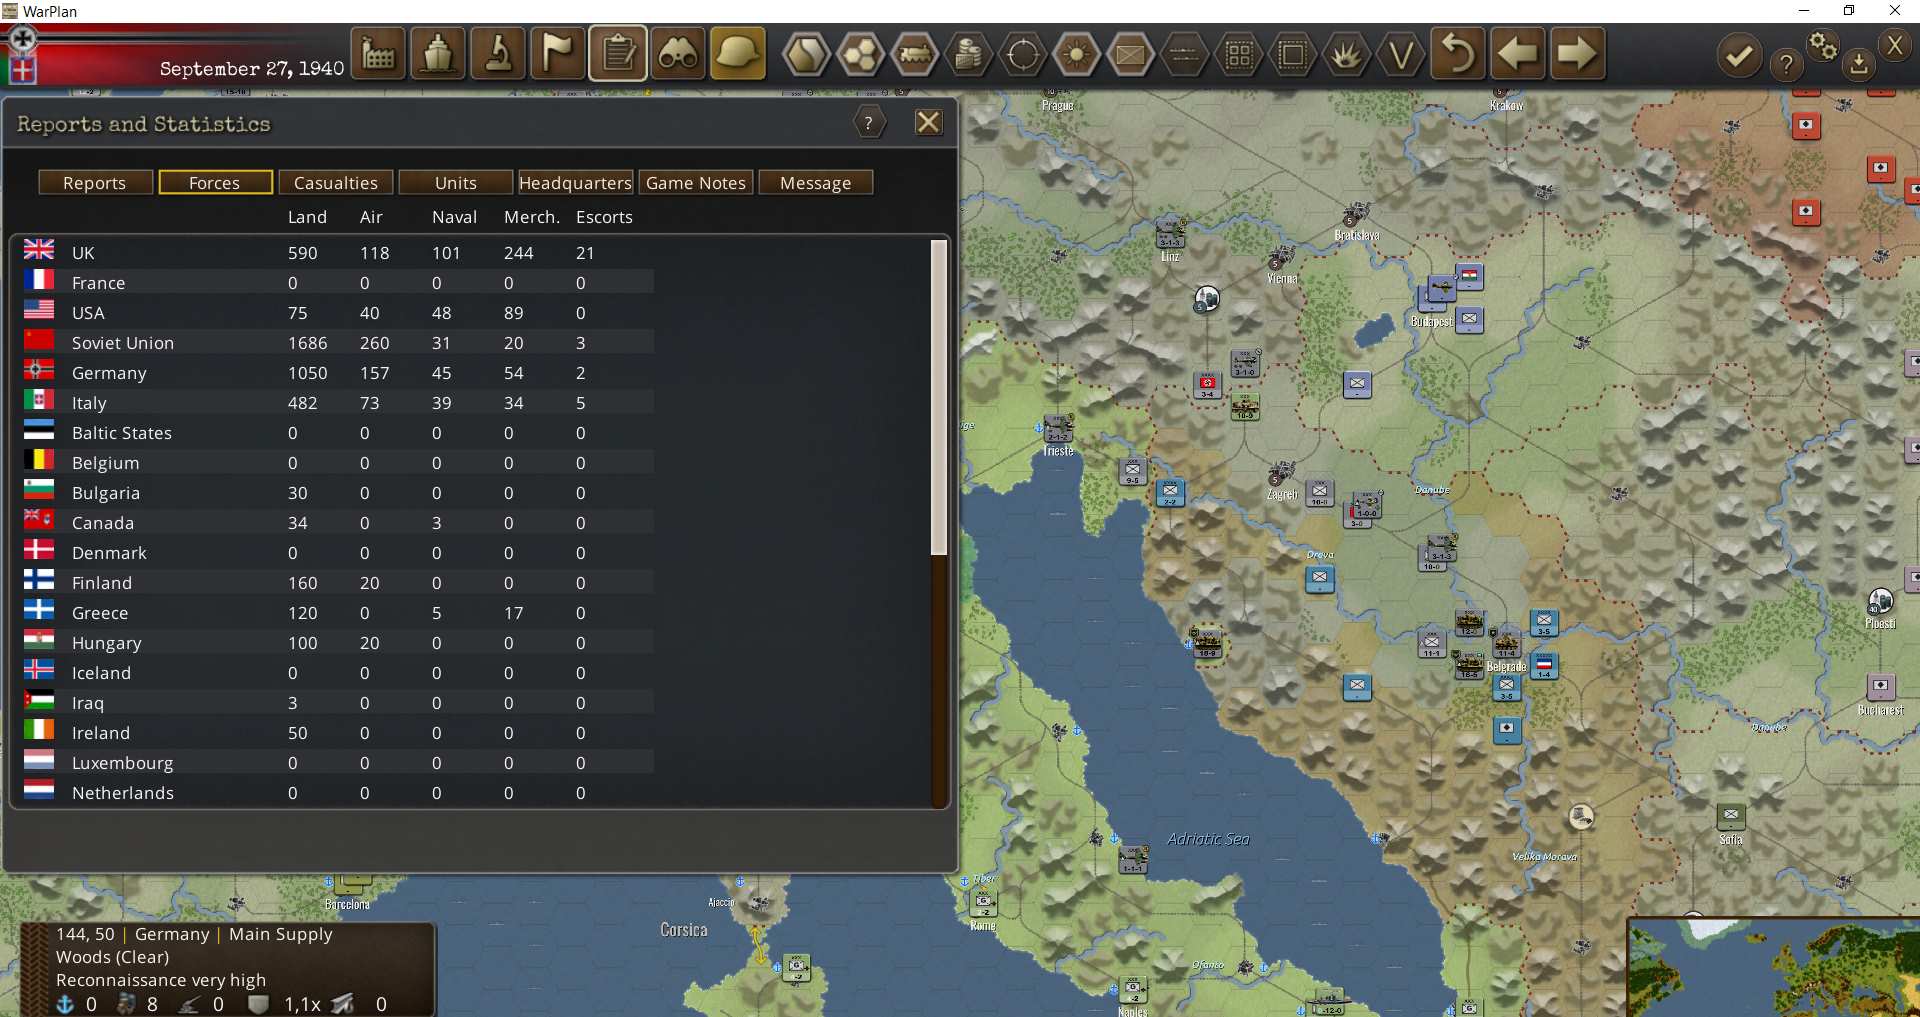Image resolution: width=1920 pixels, height=1017 pixels.
Task: Click the Escorts column header
Action: pyautogui.click(x=604, y=217)
